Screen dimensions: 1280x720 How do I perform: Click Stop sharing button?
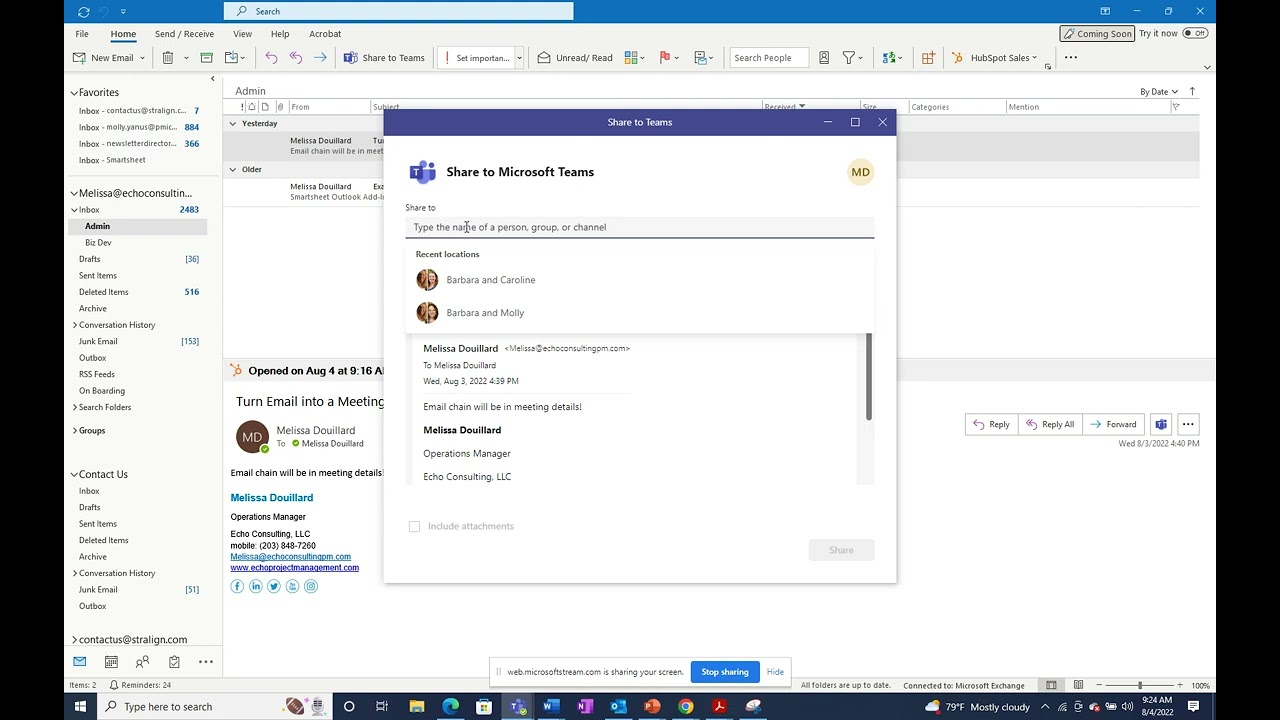coord(725,672)
